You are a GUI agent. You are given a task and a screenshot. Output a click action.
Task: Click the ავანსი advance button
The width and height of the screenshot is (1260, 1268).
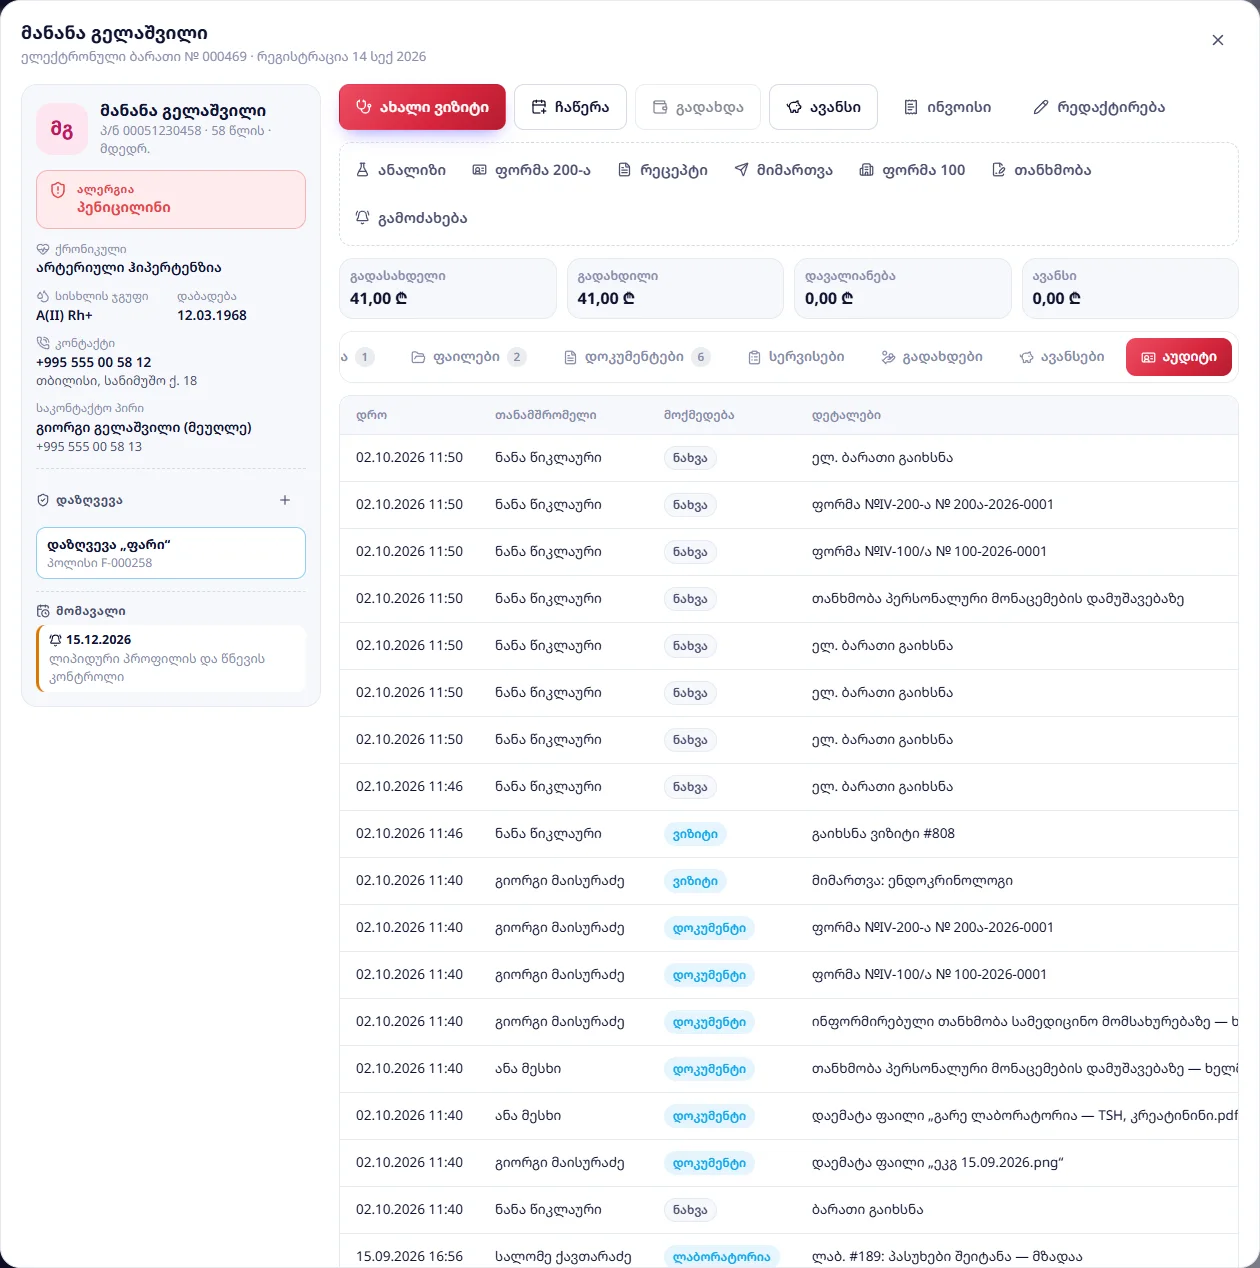(823, 107)
